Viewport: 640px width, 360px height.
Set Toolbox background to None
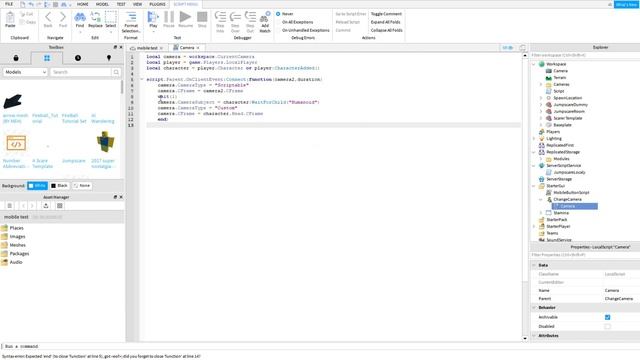[x=82, y=186]
